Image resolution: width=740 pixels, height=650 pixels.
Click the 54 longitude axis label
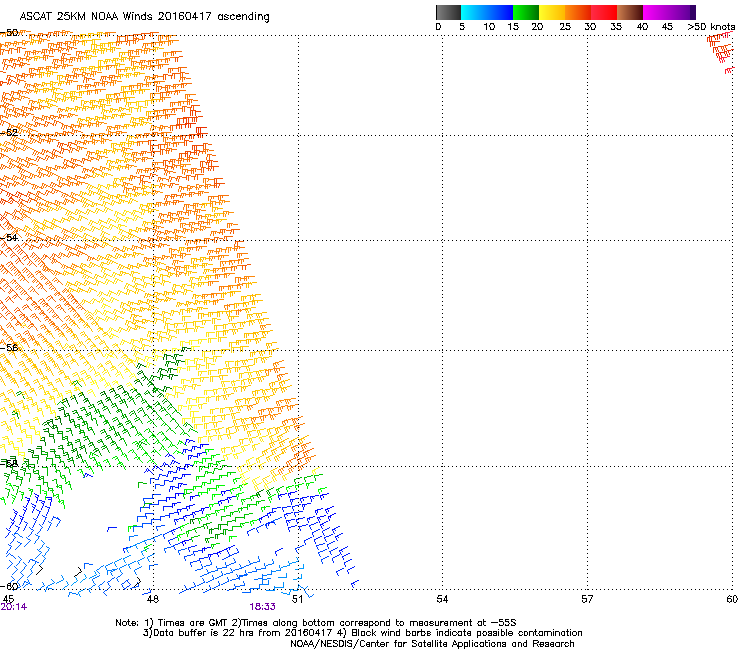click(x=442, y=599)
